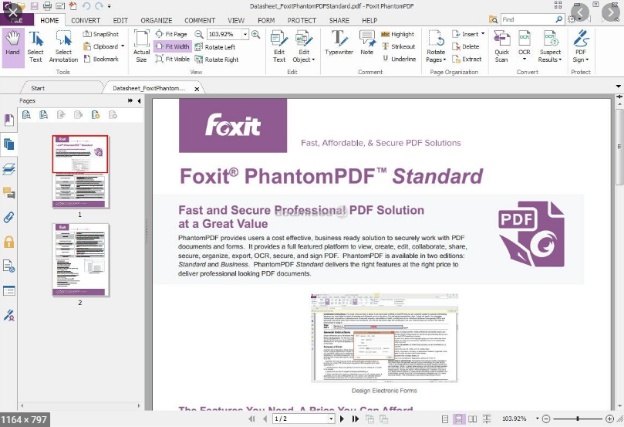Delete pages from the document
This screenshot has width=624, height=427.
coord(466,47)
